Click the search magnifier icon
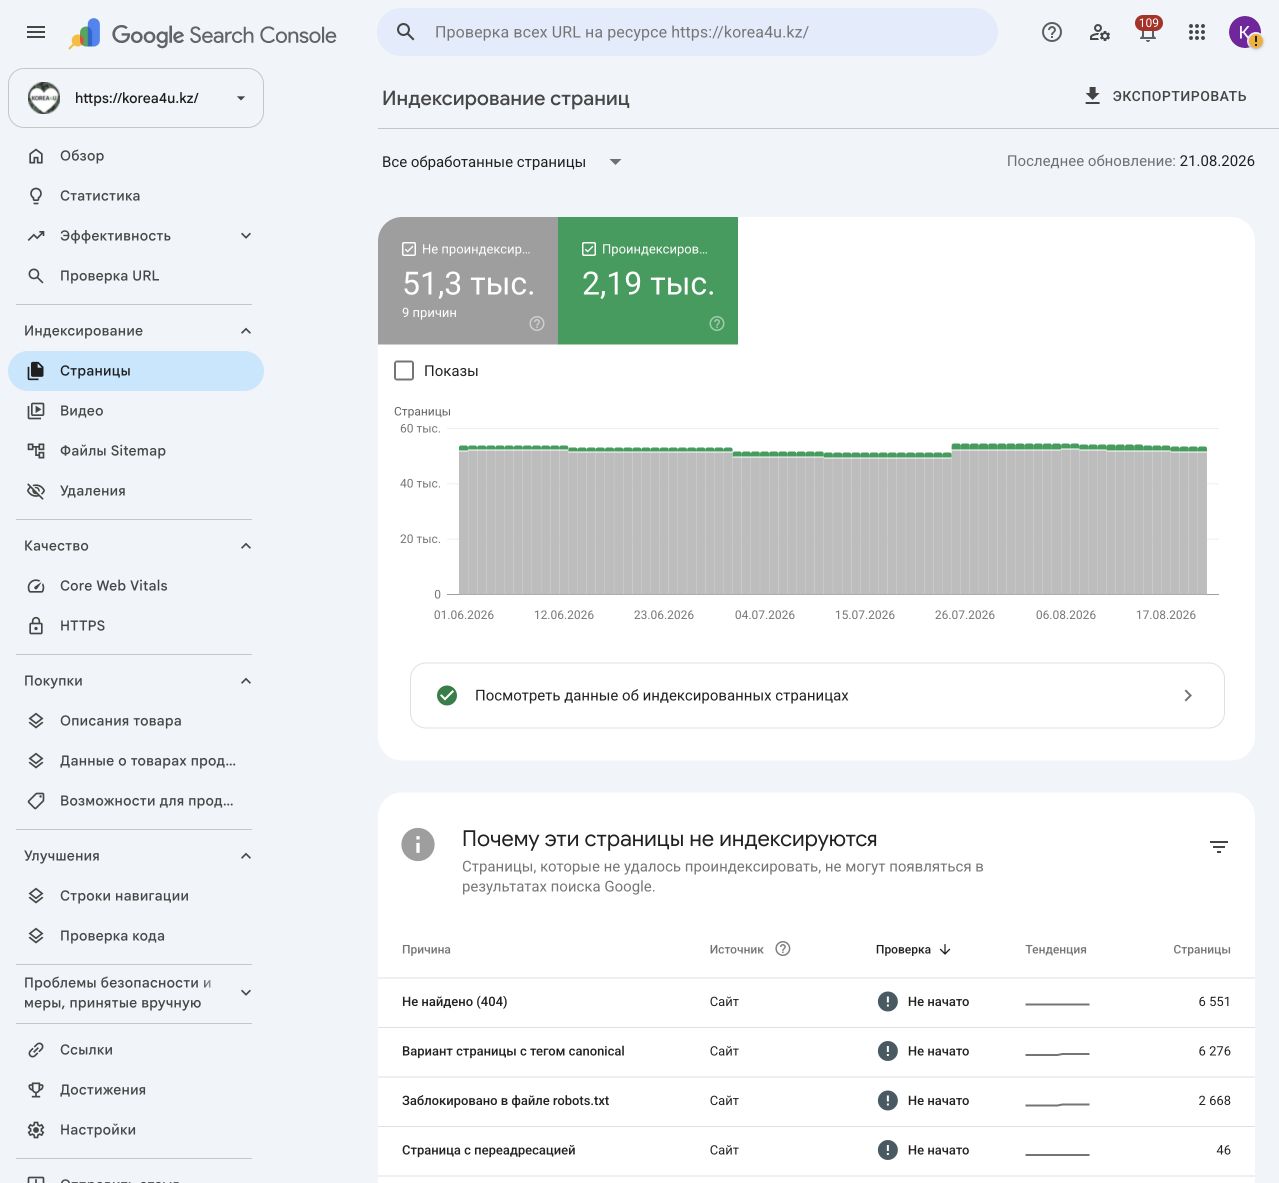 pos(405,32)
